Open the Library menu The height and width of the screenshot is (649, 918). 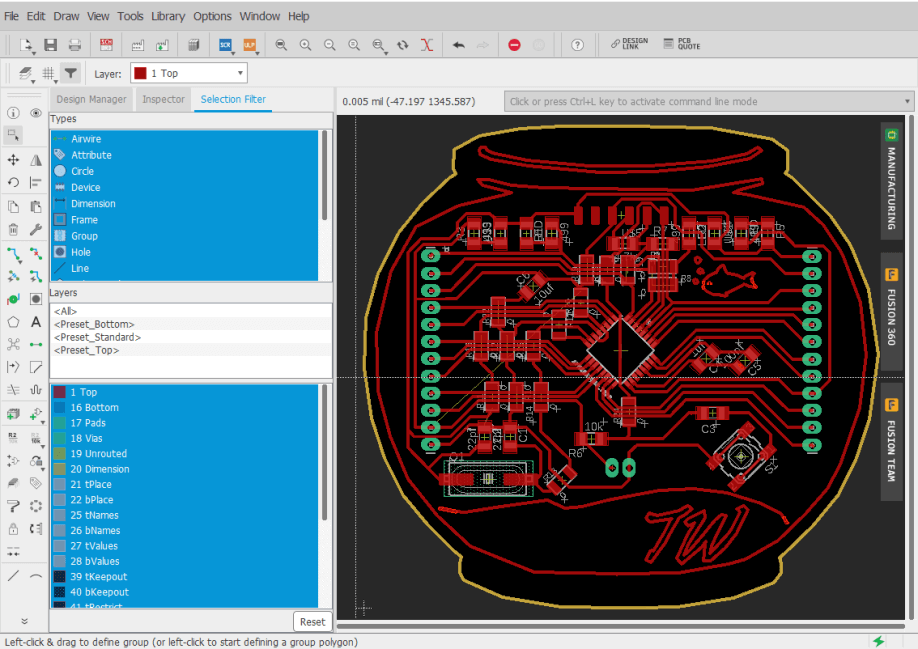[168, 16]
